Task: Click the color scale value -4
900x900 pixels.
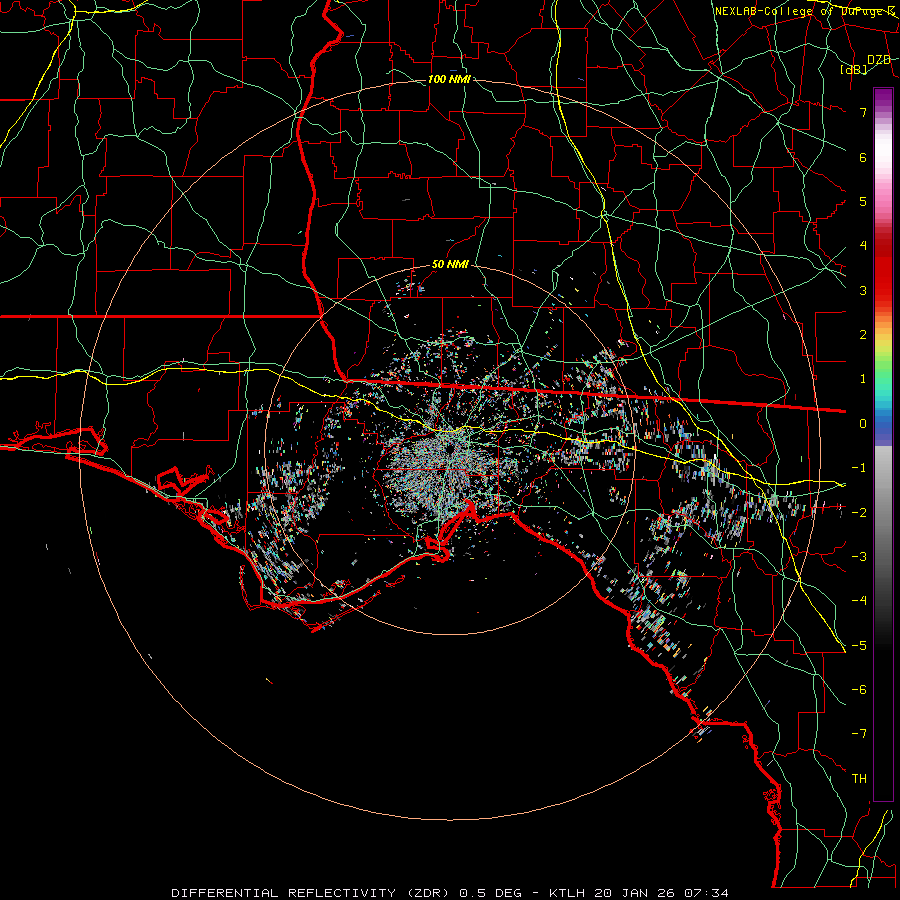Action: (859, 601)
